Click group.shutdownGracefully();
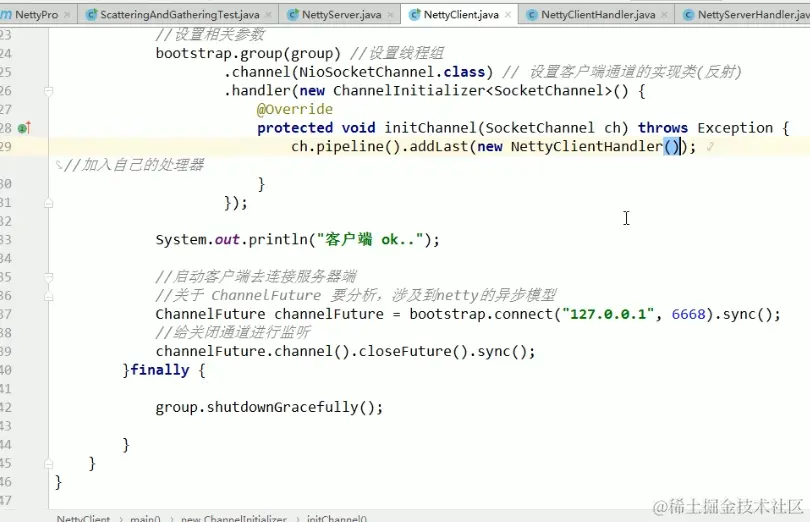 point(269,407)
